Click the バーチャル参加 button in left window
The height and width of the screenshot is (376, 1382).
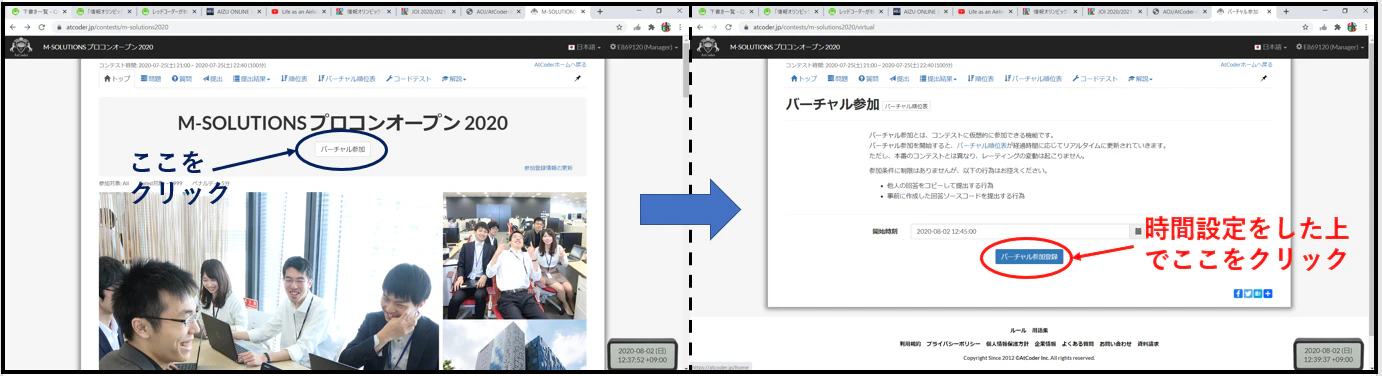tap(343, 149)
